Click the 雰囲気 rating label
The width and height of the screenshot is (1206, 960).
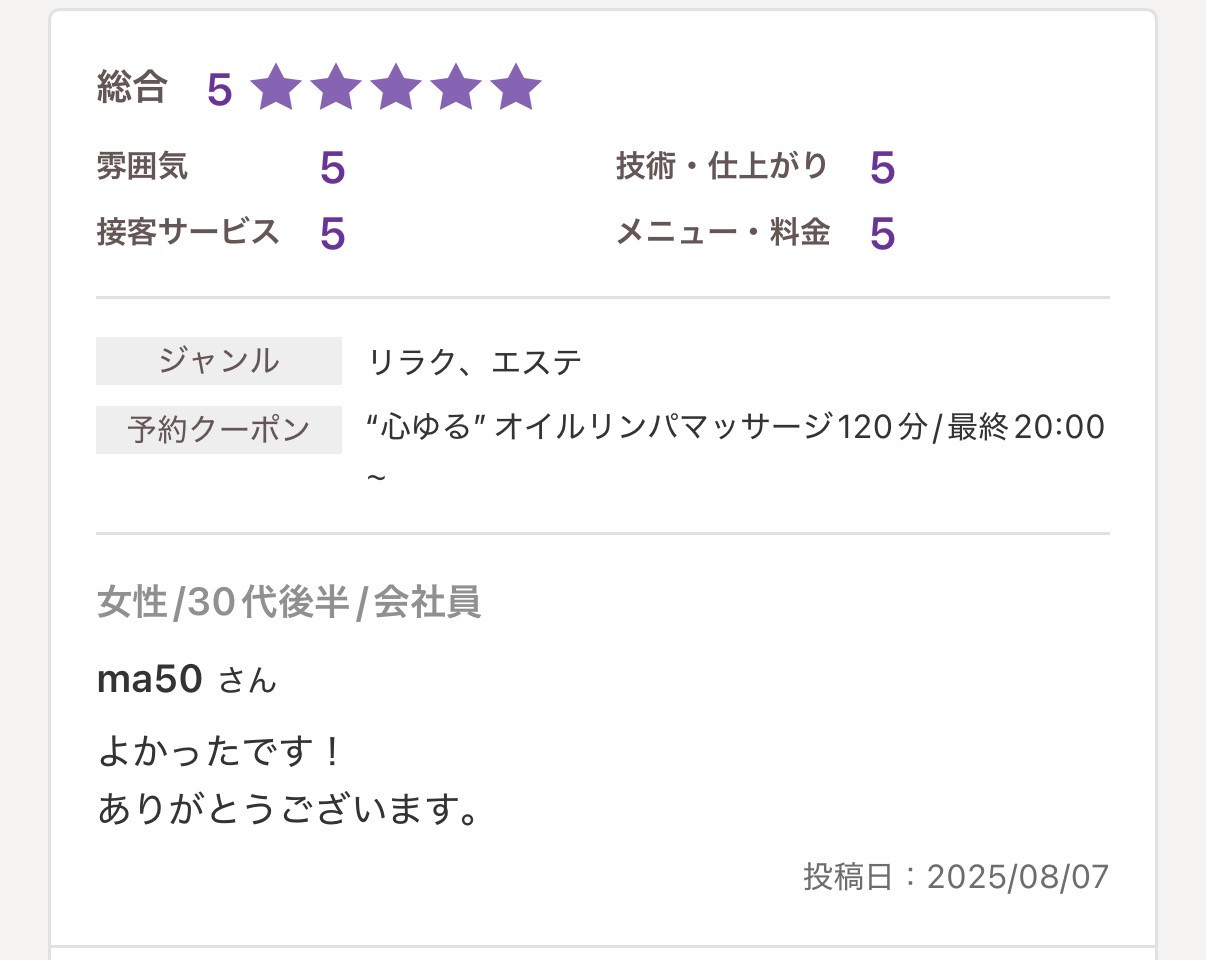coord(142,166)
